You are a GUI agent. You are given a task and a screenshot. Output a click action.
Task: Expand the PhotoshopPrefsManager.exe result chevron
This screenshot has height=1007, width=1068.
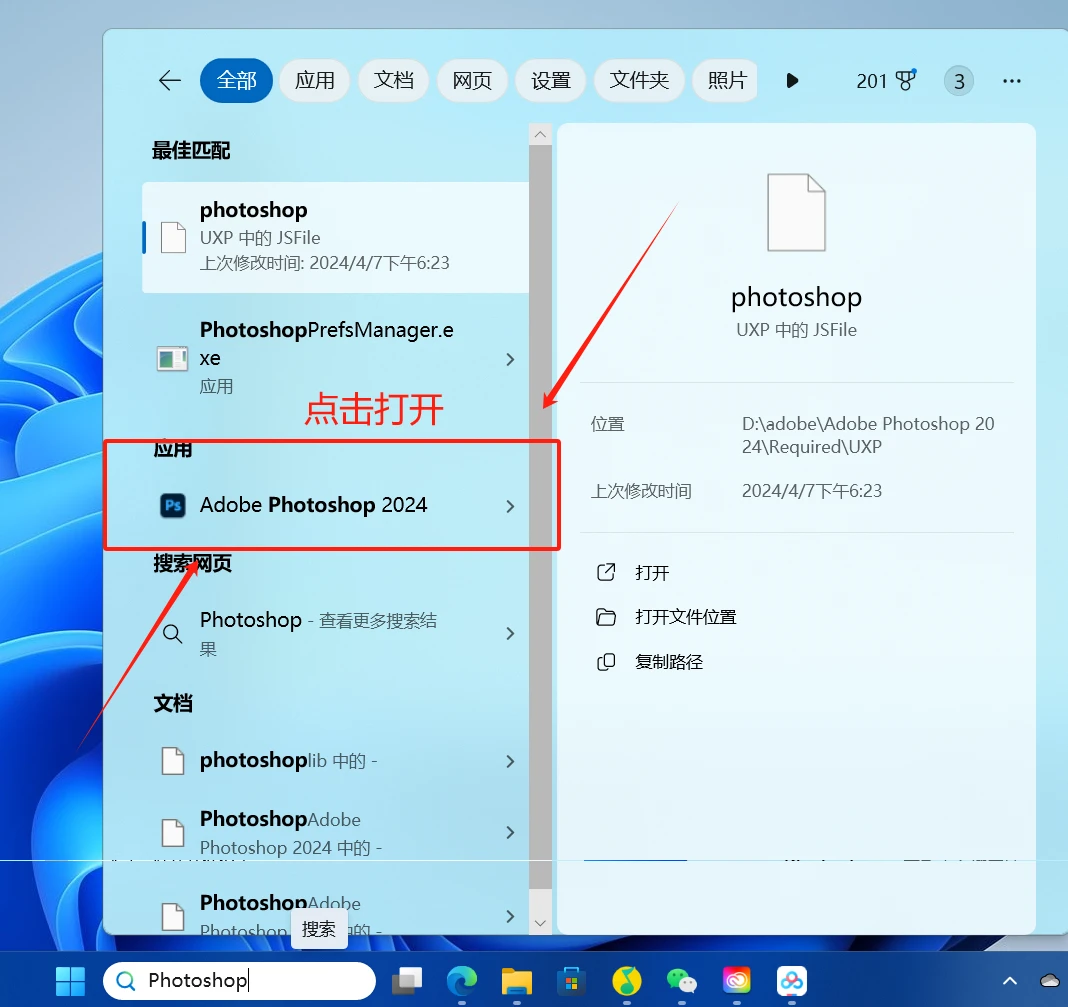coord(510,359)
